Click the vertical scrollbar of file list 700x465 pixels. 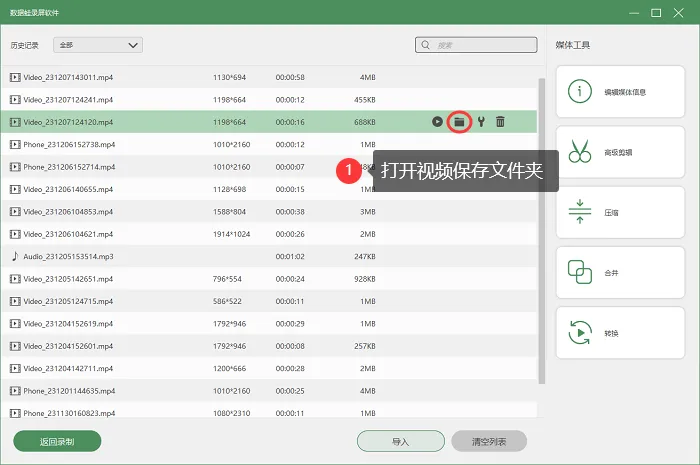click(542, 231)
